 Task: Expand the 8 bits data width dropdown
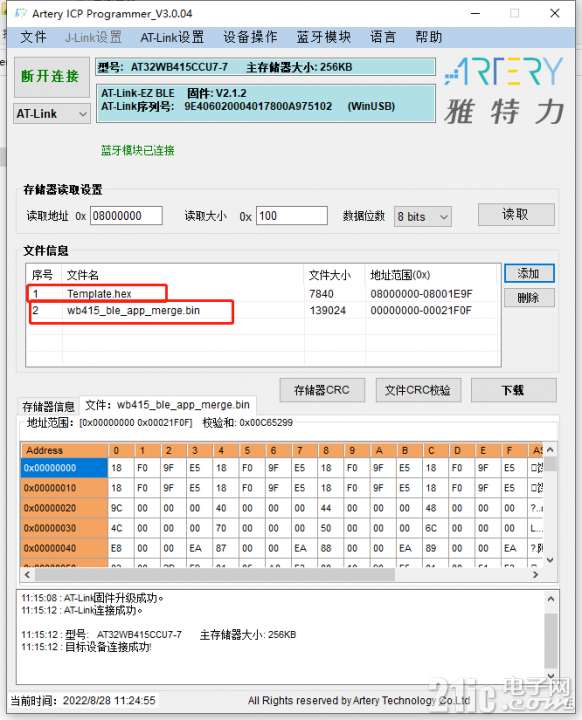click(423, 217)
